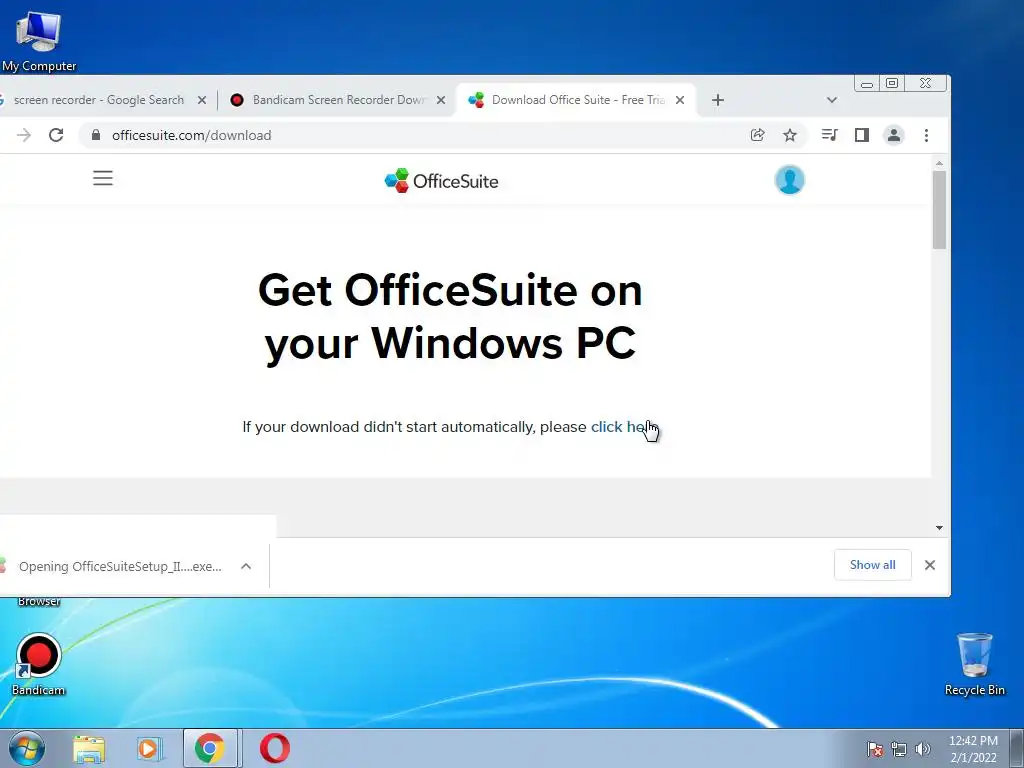Open Windows Explorer from taskbar
The width and height of the screenshot is (1024, 768).
[89, 749]
